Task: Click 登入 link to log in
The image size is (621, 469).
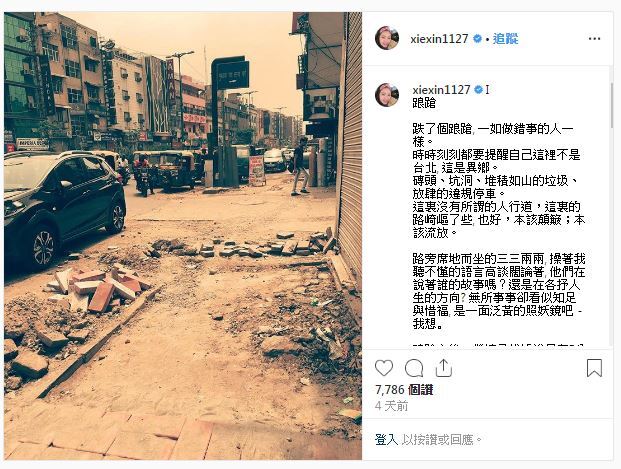Action: pyautogui.click(x=386, y=439)
